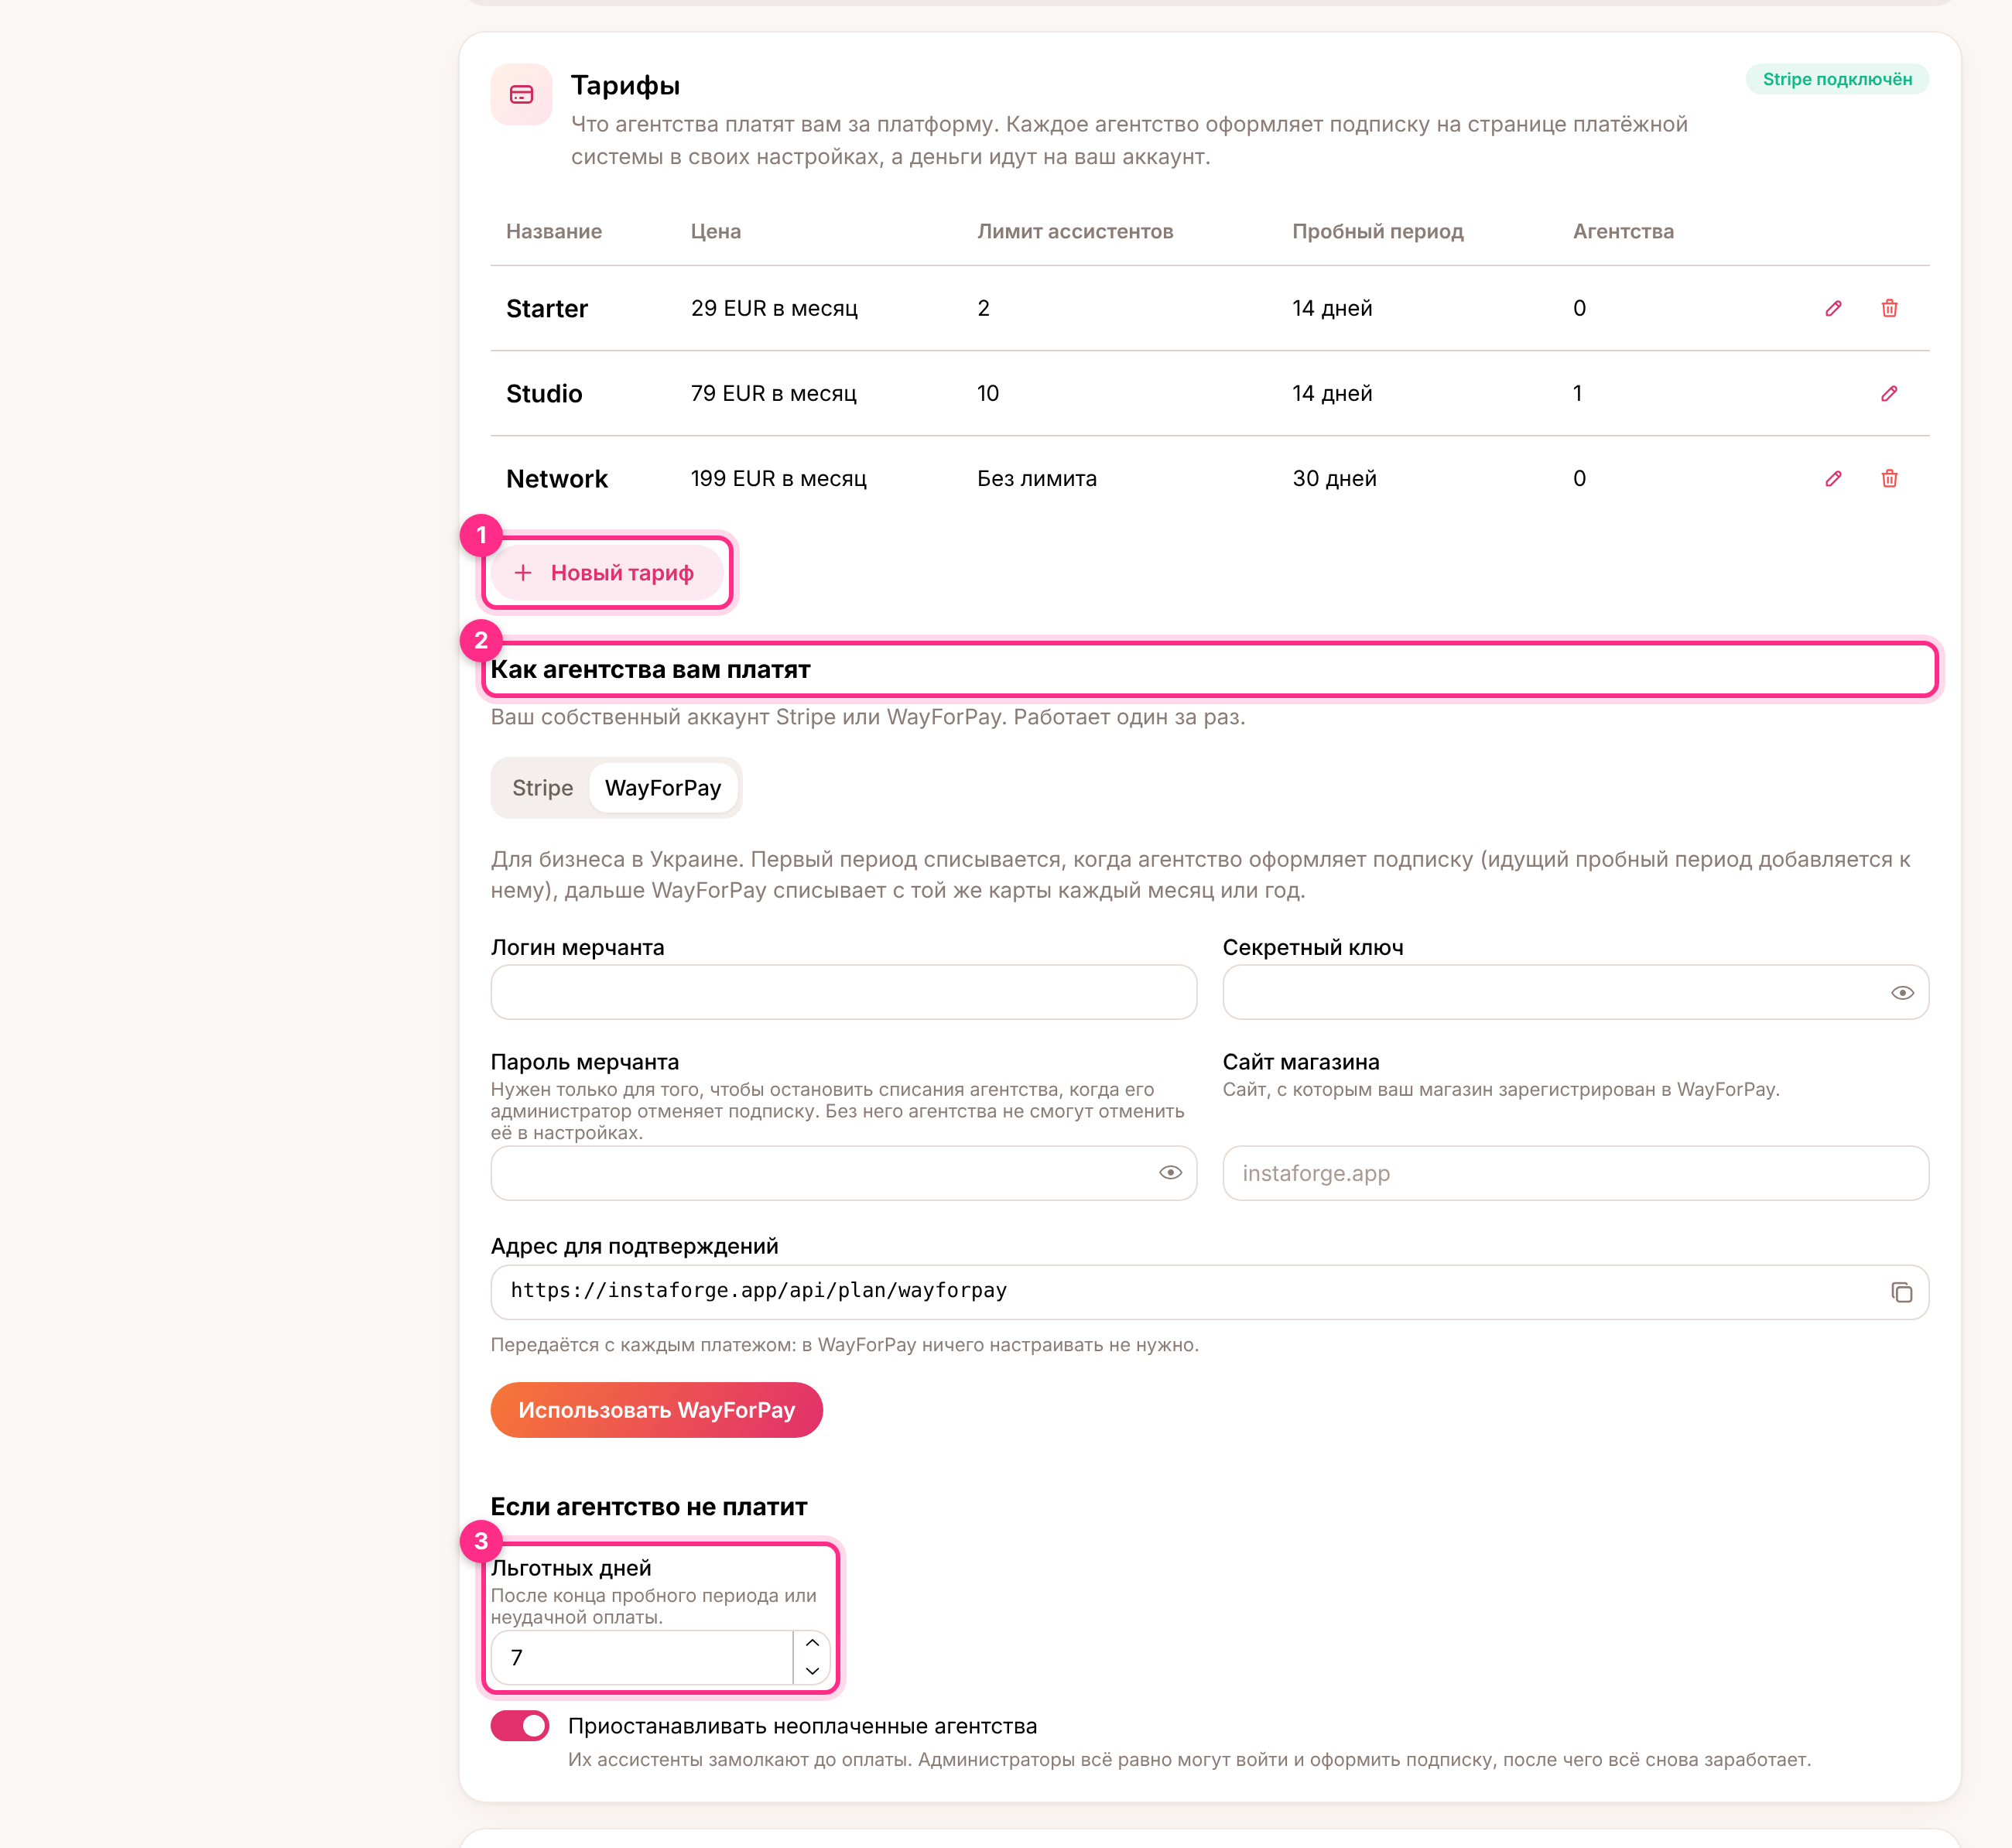
Task: Click the Без лимита cell
Action: [1037, 478]
